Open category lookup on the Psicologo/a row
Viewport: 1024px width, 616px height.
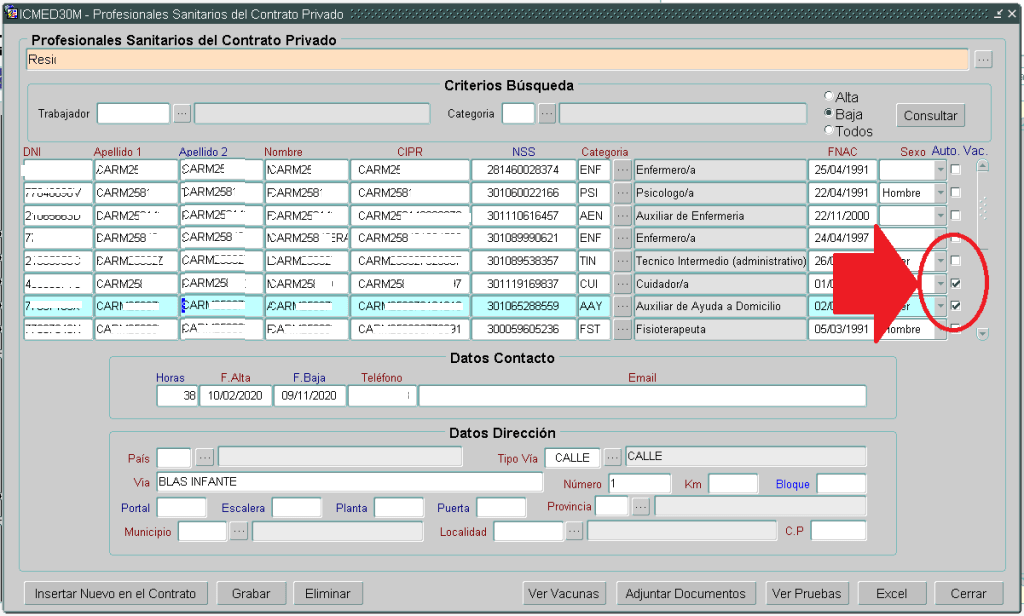(x=622, y=193)
